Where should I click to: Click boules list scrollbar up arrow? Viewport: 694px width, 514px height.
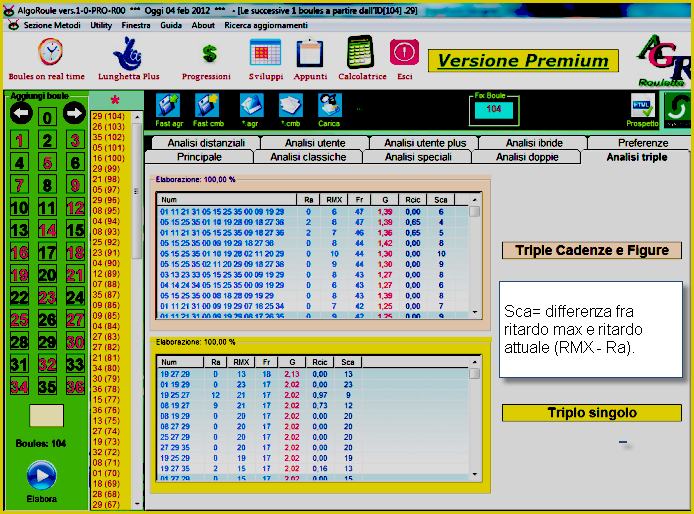tap(137, 117)
